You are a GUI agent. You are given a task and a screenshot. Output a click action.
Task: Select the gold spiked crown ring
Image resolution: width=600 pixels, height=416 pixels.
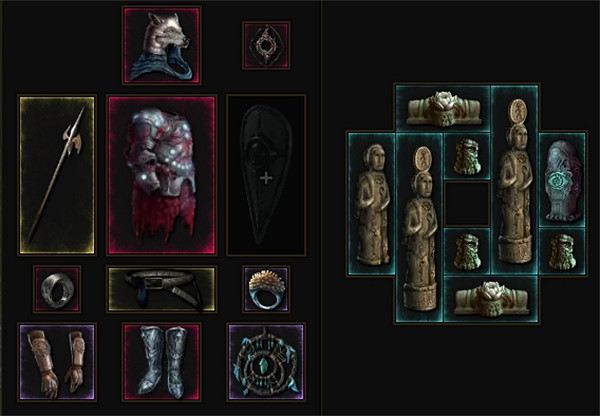coord(266,289)
